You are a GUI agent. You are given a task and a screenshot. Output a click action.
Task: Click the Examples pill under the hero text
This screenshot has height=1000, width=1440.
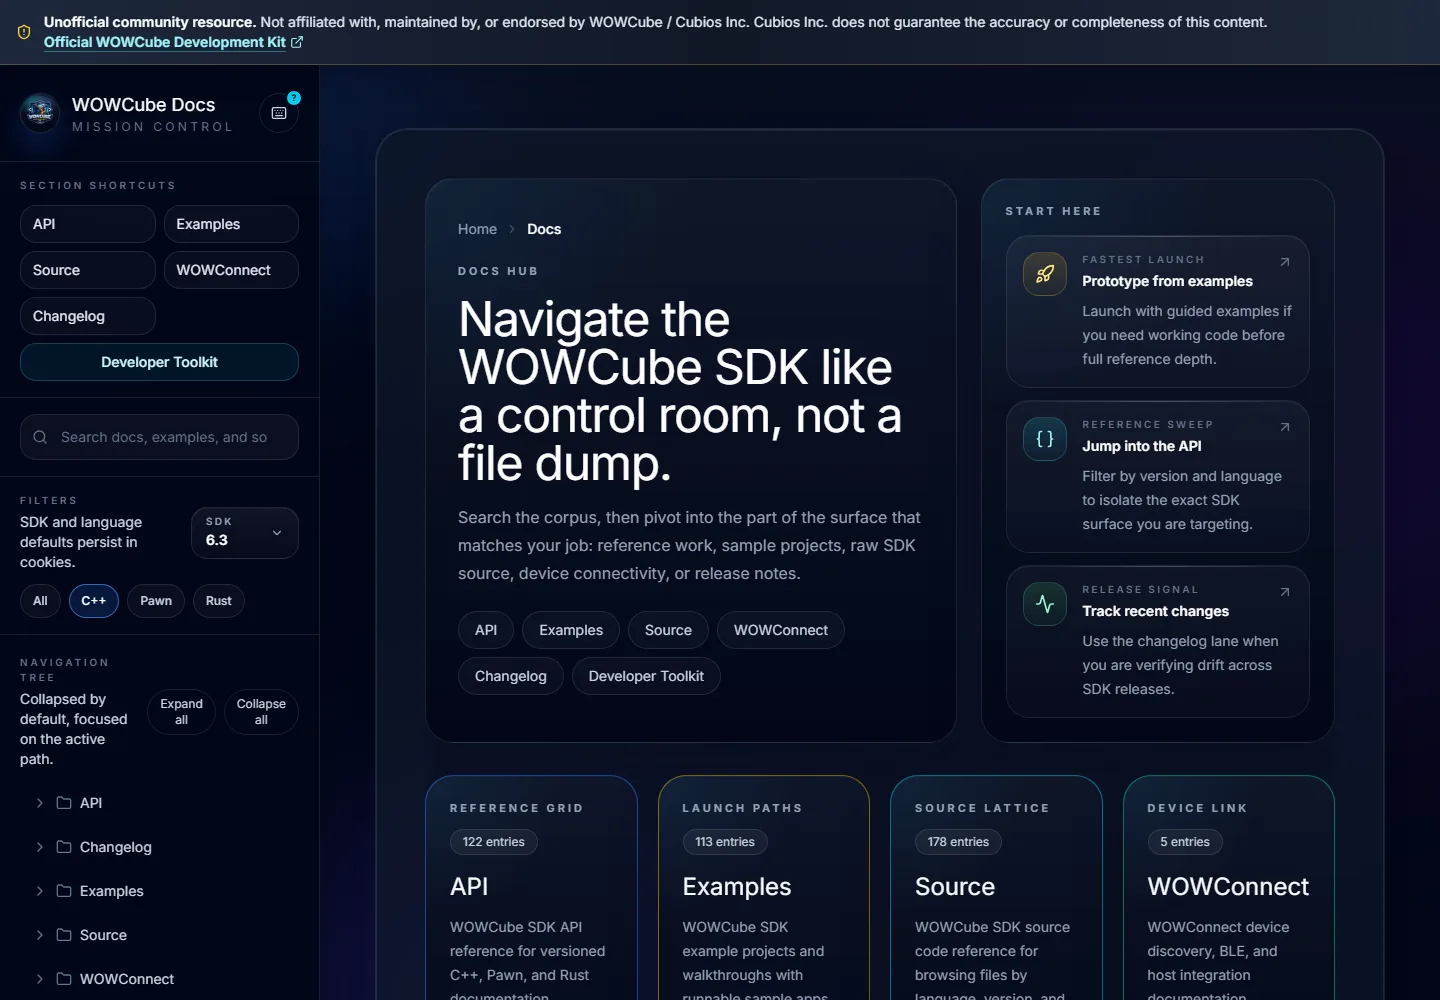click(x=571, y=630)
